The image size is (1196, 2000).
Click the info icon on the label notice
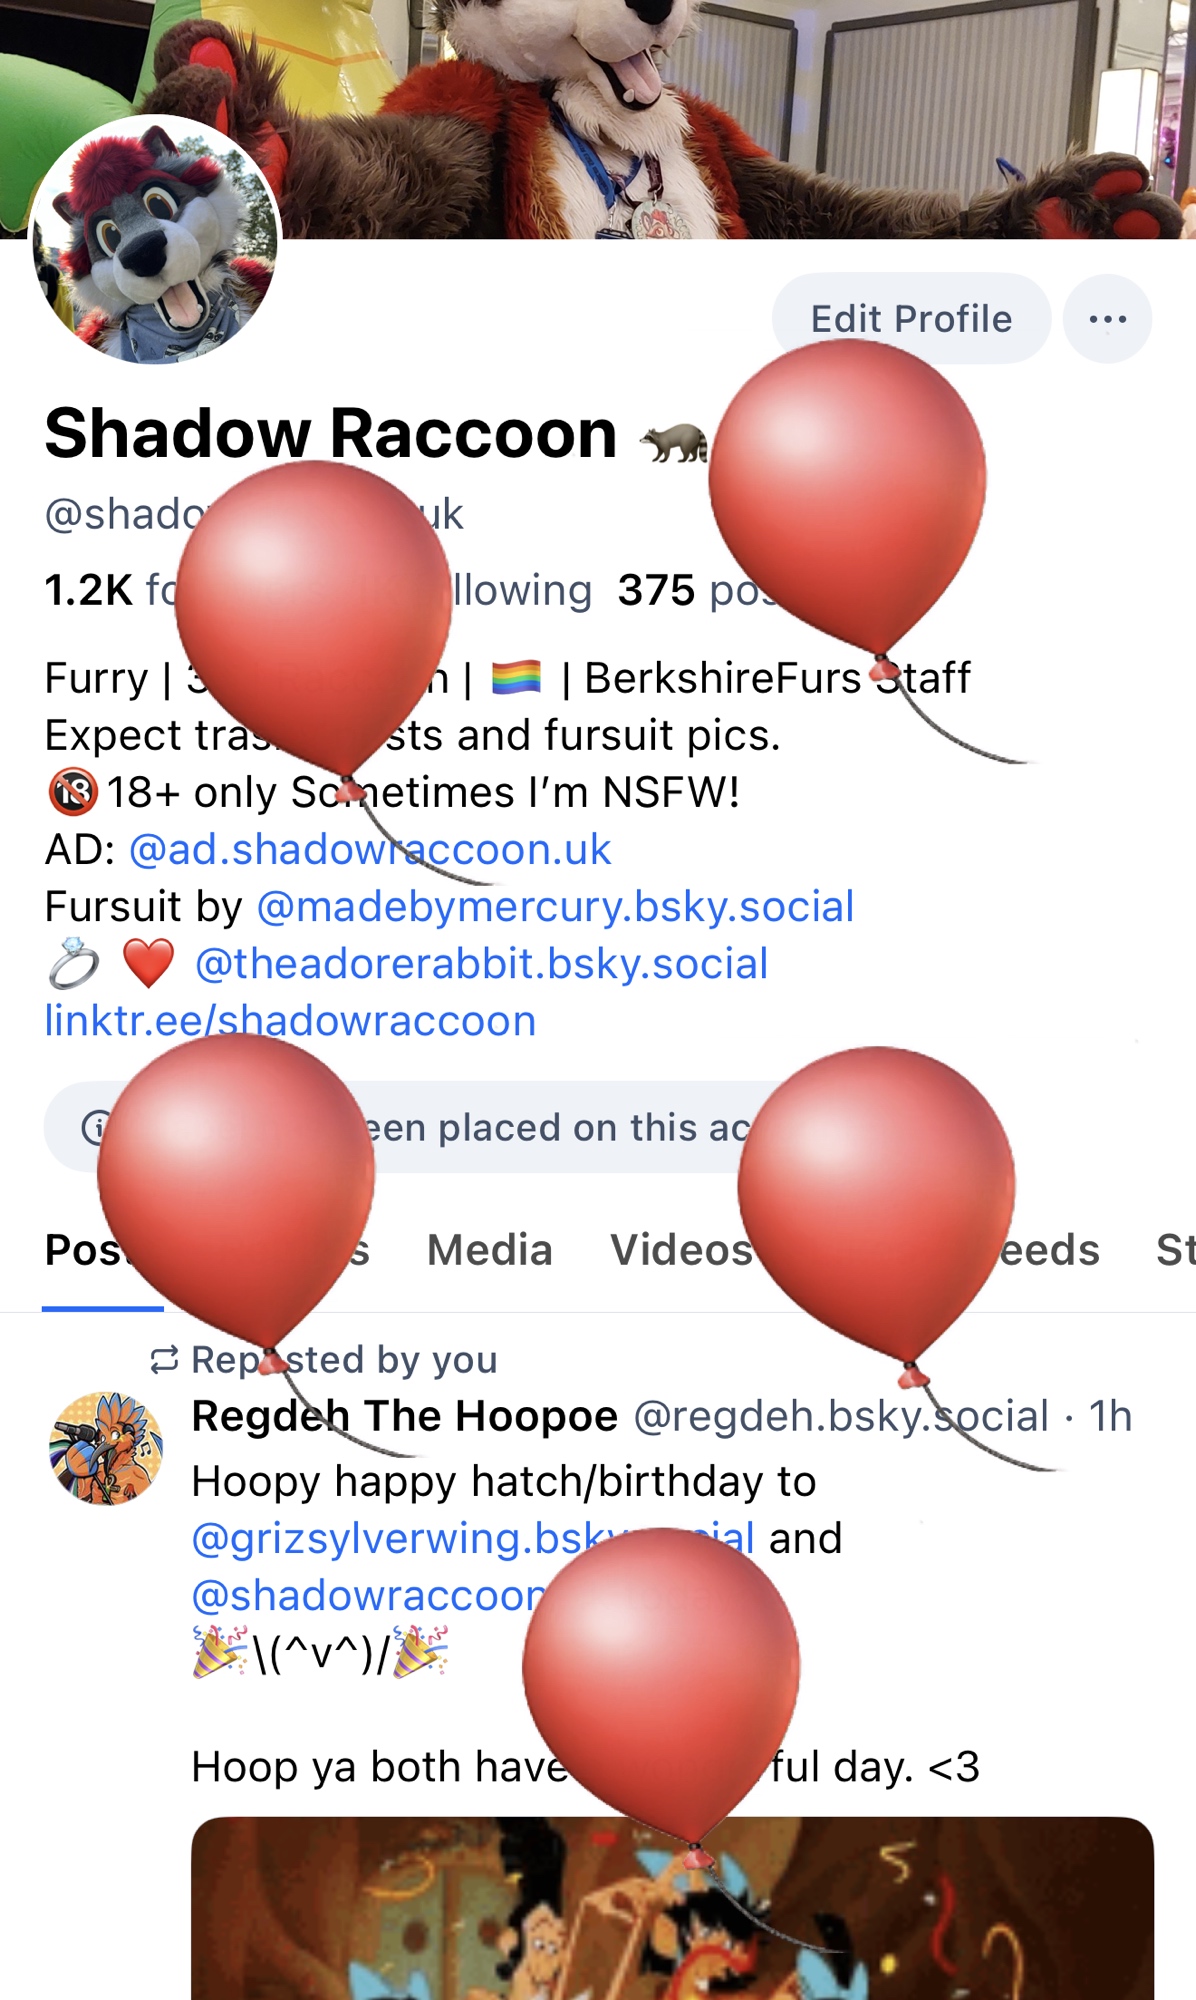[94, 1127]
